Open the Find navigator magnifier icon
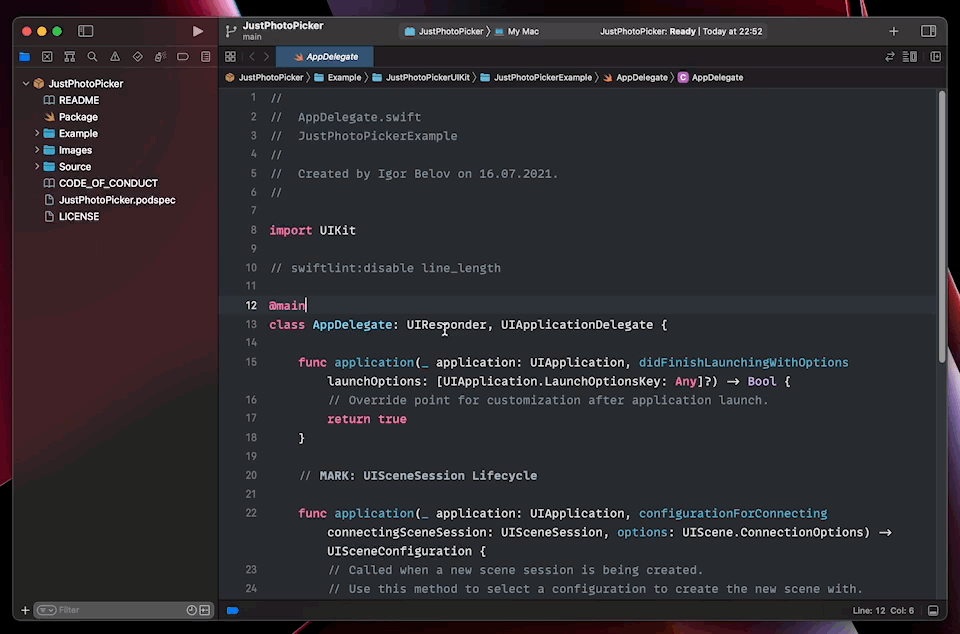Screen dimensions: 960x634 point(92,56)
